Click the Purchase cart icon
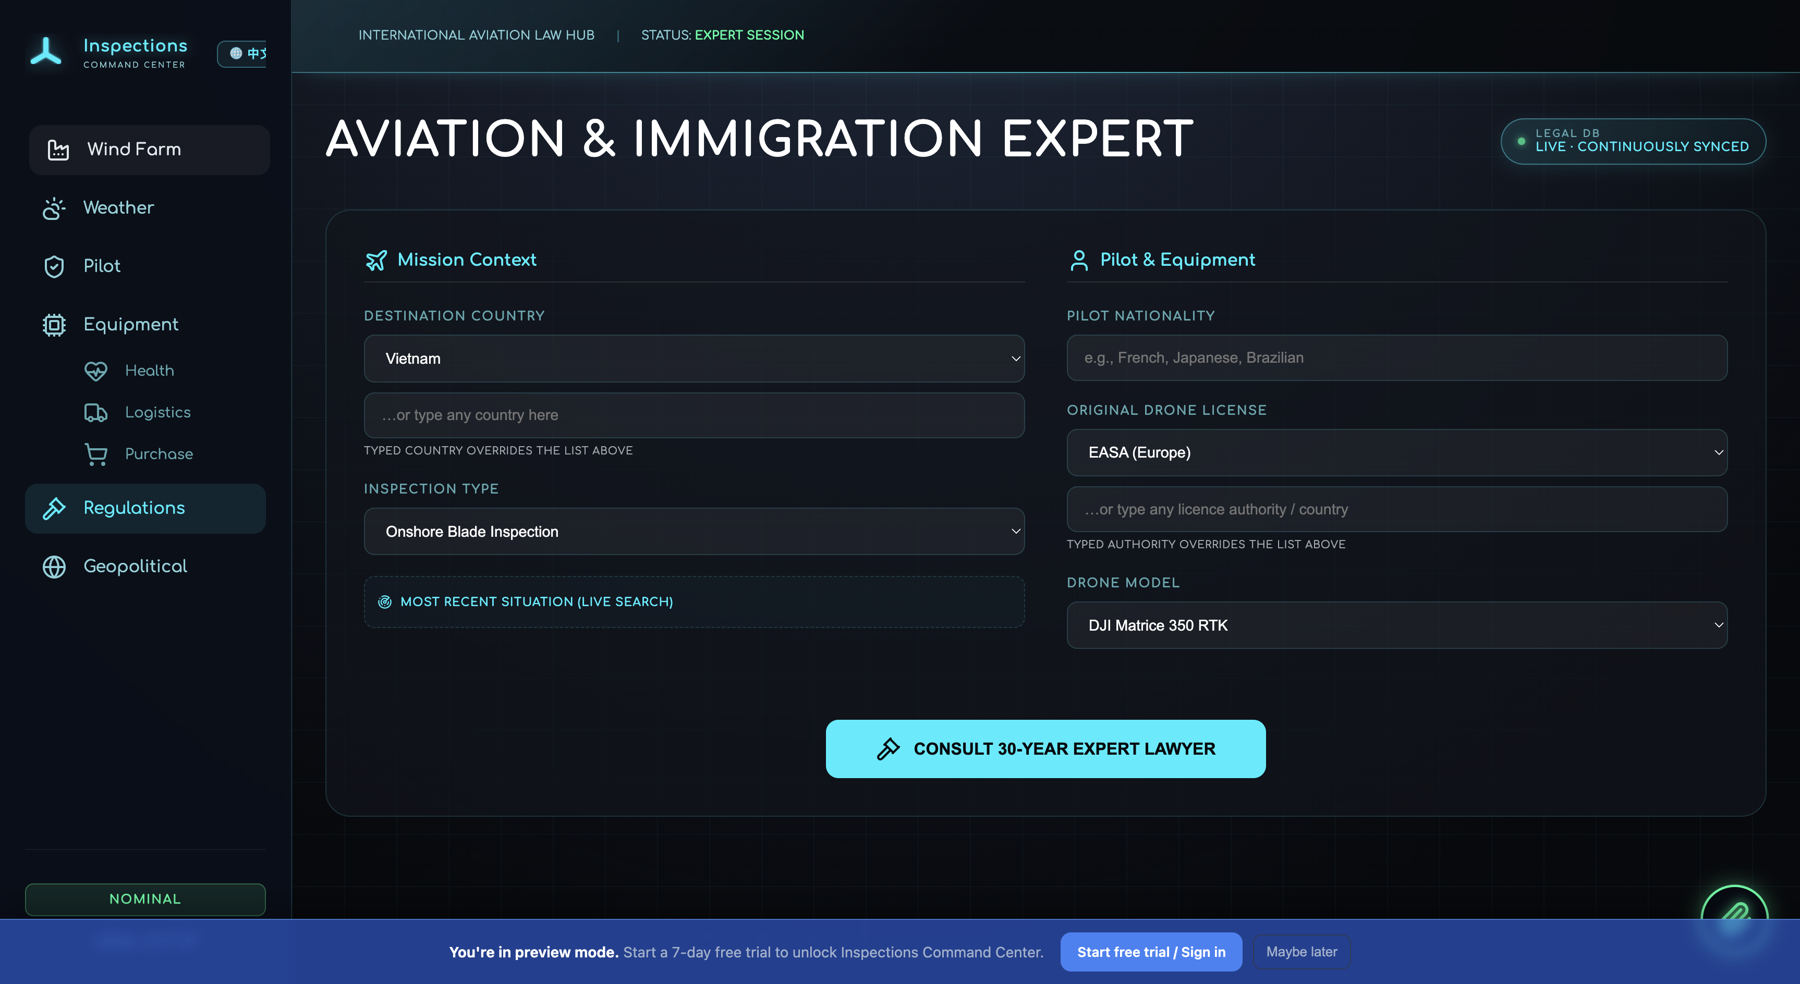The height and width of the screenshot is (984, 1800). [96, 454]
